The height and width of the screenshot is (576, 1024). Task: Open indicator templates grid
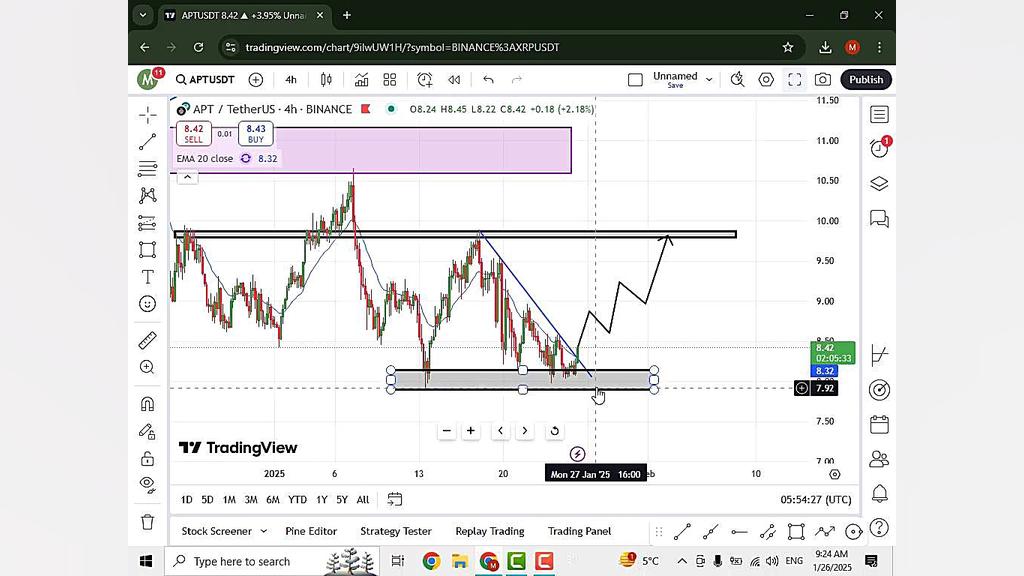[x=390, y=80]
